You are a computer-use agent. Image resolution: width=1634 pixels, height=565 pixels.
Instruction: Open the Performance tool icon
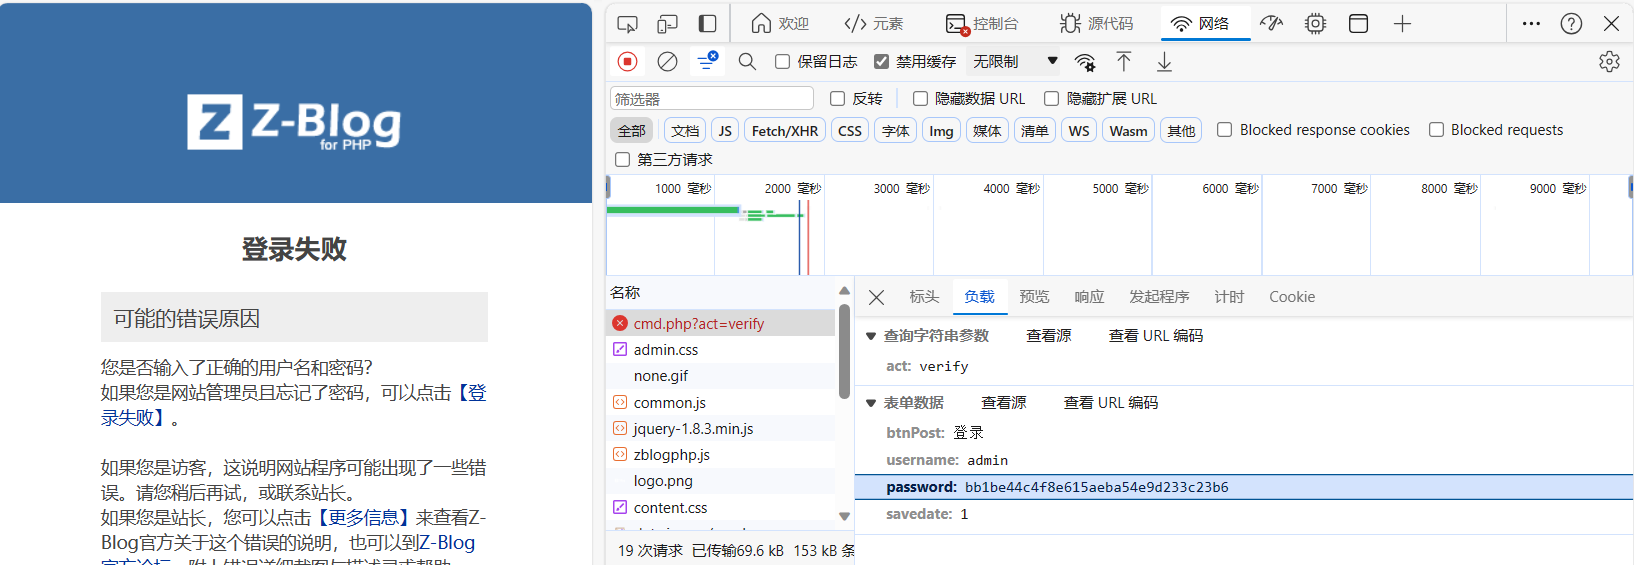[1271, 23]
